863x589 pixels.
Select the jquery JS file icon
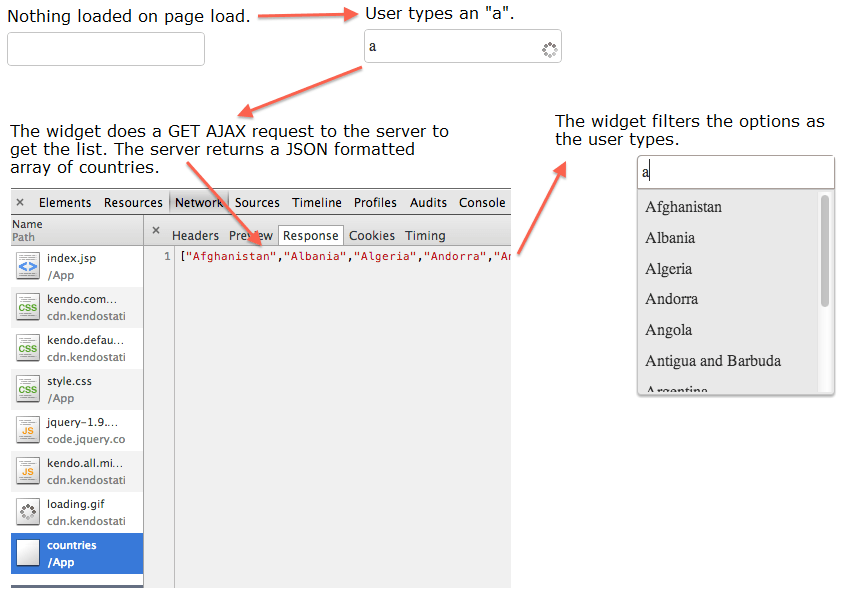coord(28,430)
